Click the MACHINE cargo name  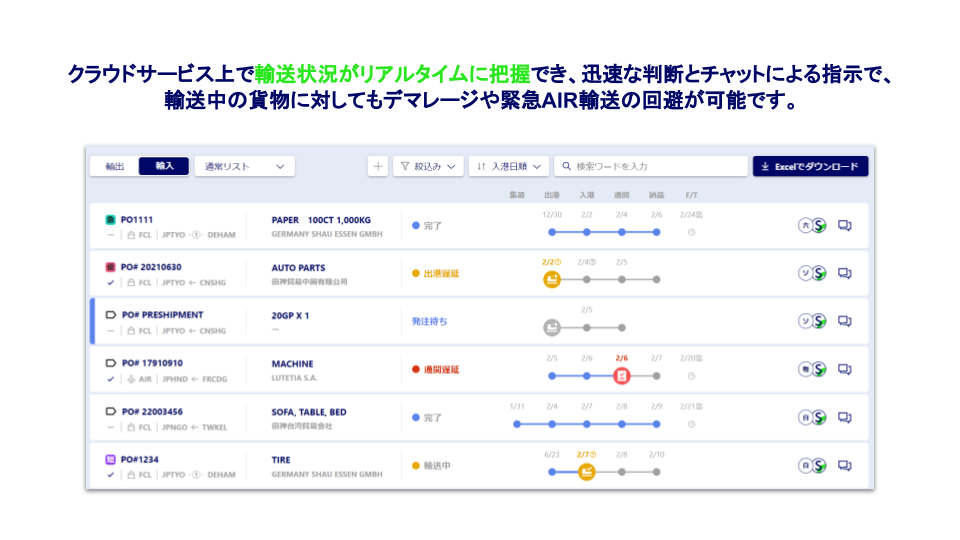(292, 364)
